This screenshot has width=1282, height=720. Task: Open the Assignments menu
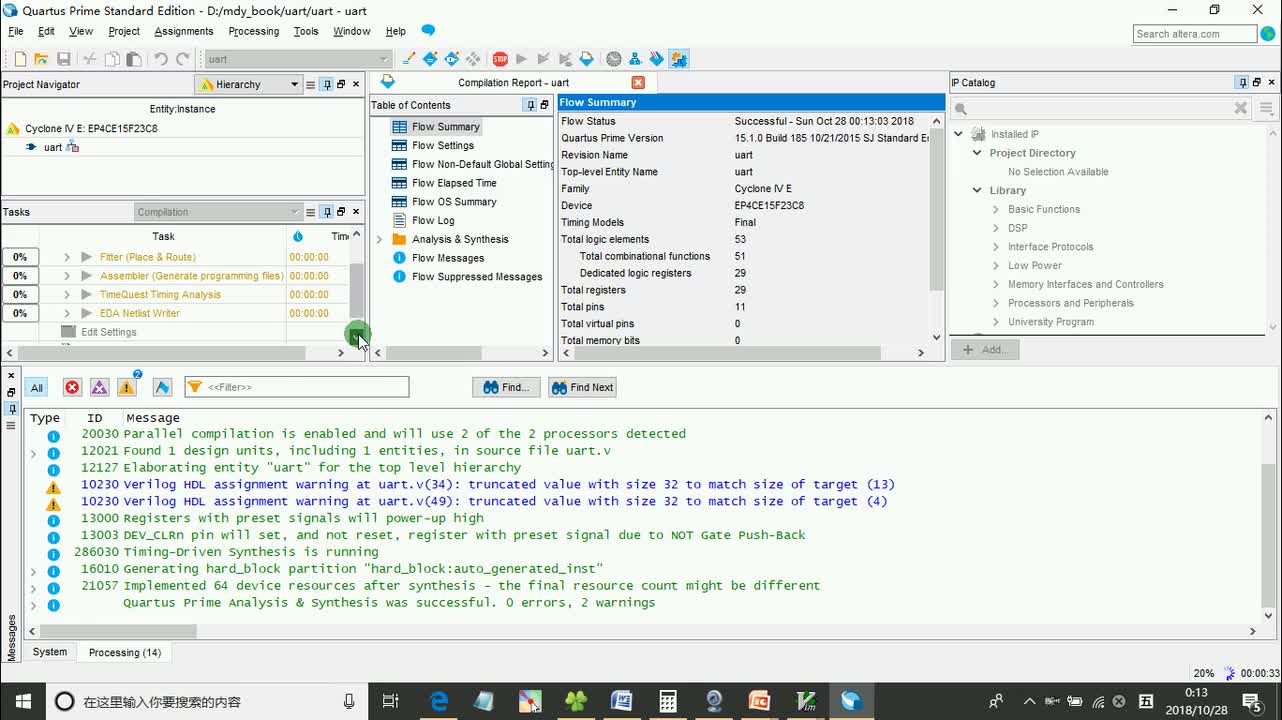(x=184, y=31)
